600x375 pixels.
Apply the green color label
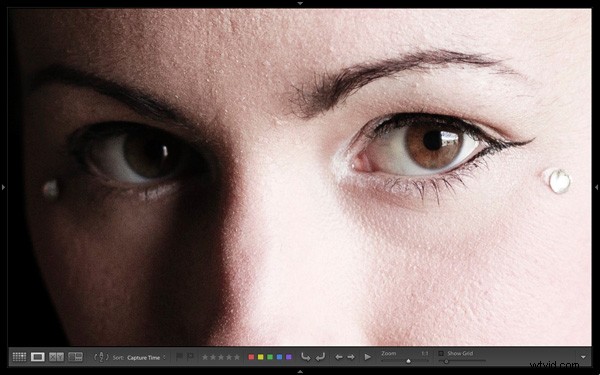click(270, 357)
